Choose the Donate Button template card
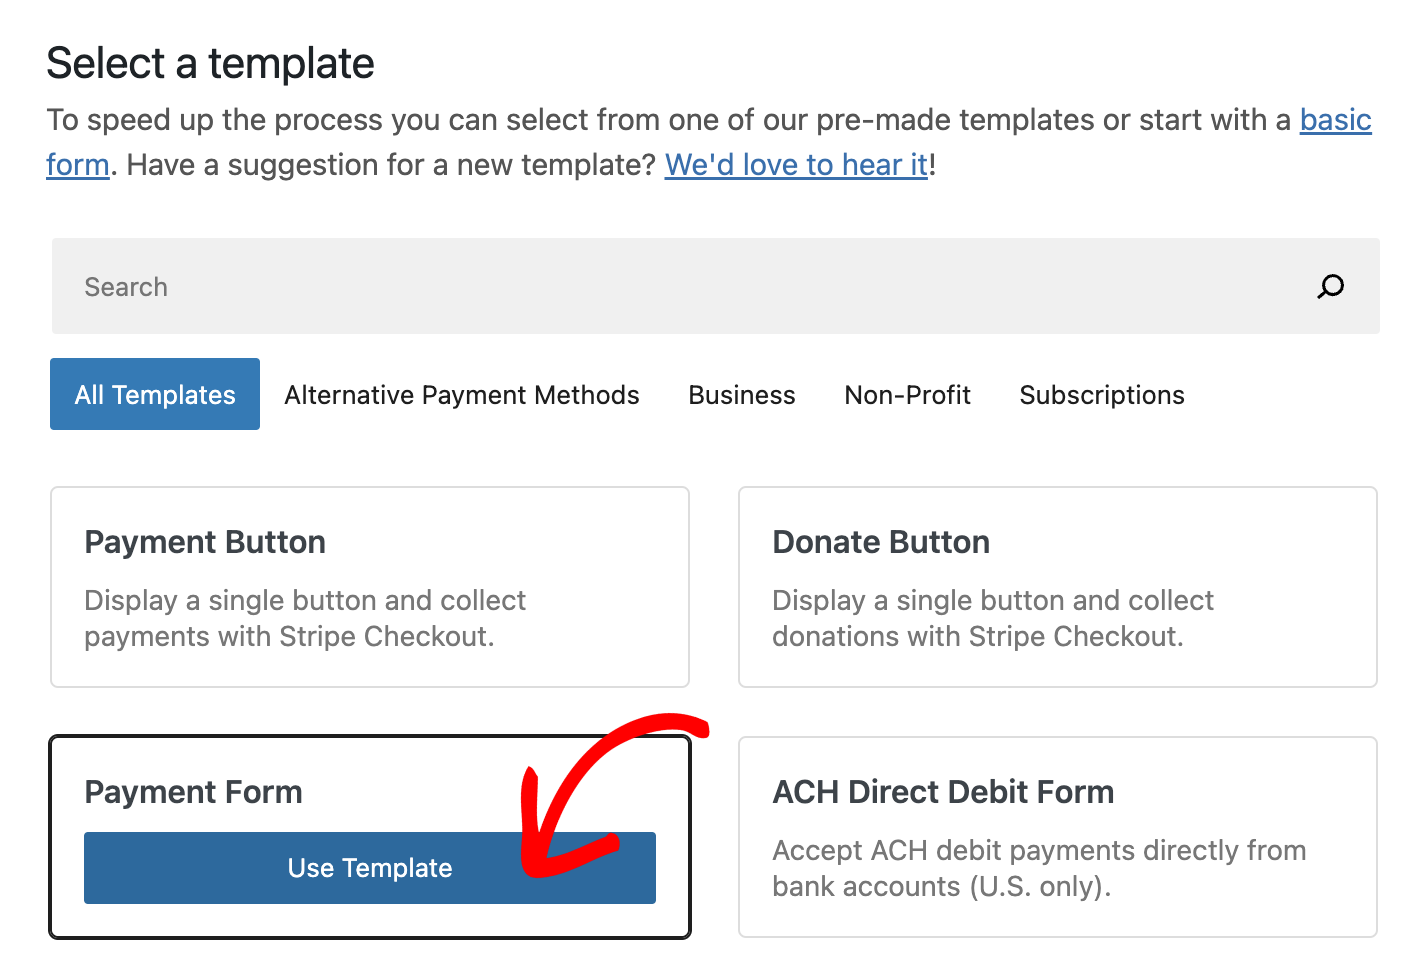Screen dimensions: 1428x978 [1057, 587]
